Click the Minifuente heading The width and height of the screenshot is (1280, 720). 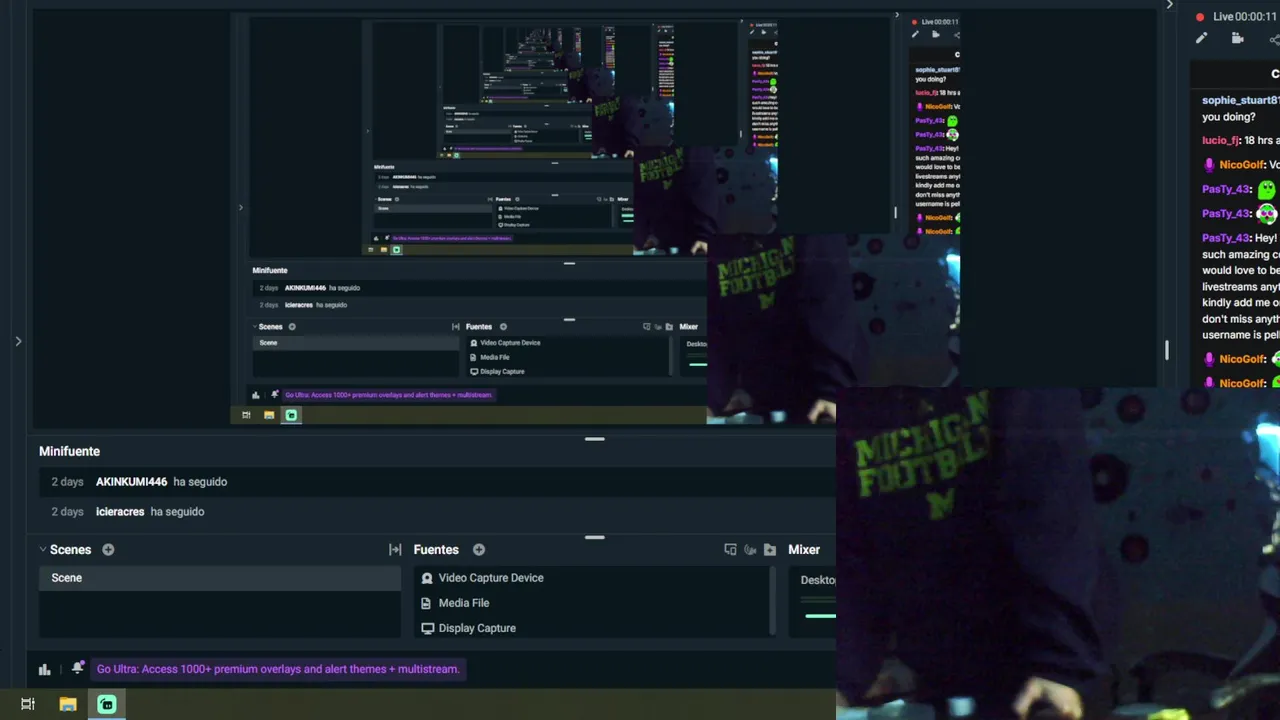tap(69, 451)
